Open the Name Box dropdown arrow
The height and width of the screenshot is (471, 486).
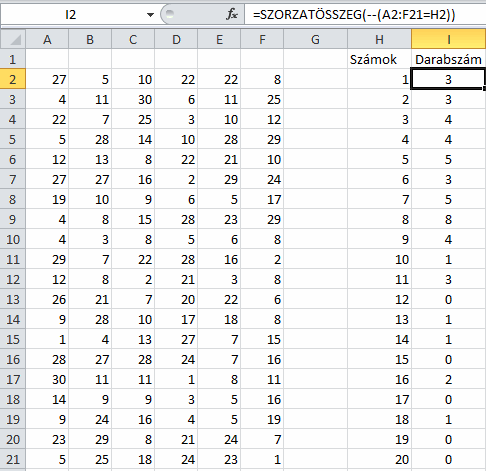point(150,15)
